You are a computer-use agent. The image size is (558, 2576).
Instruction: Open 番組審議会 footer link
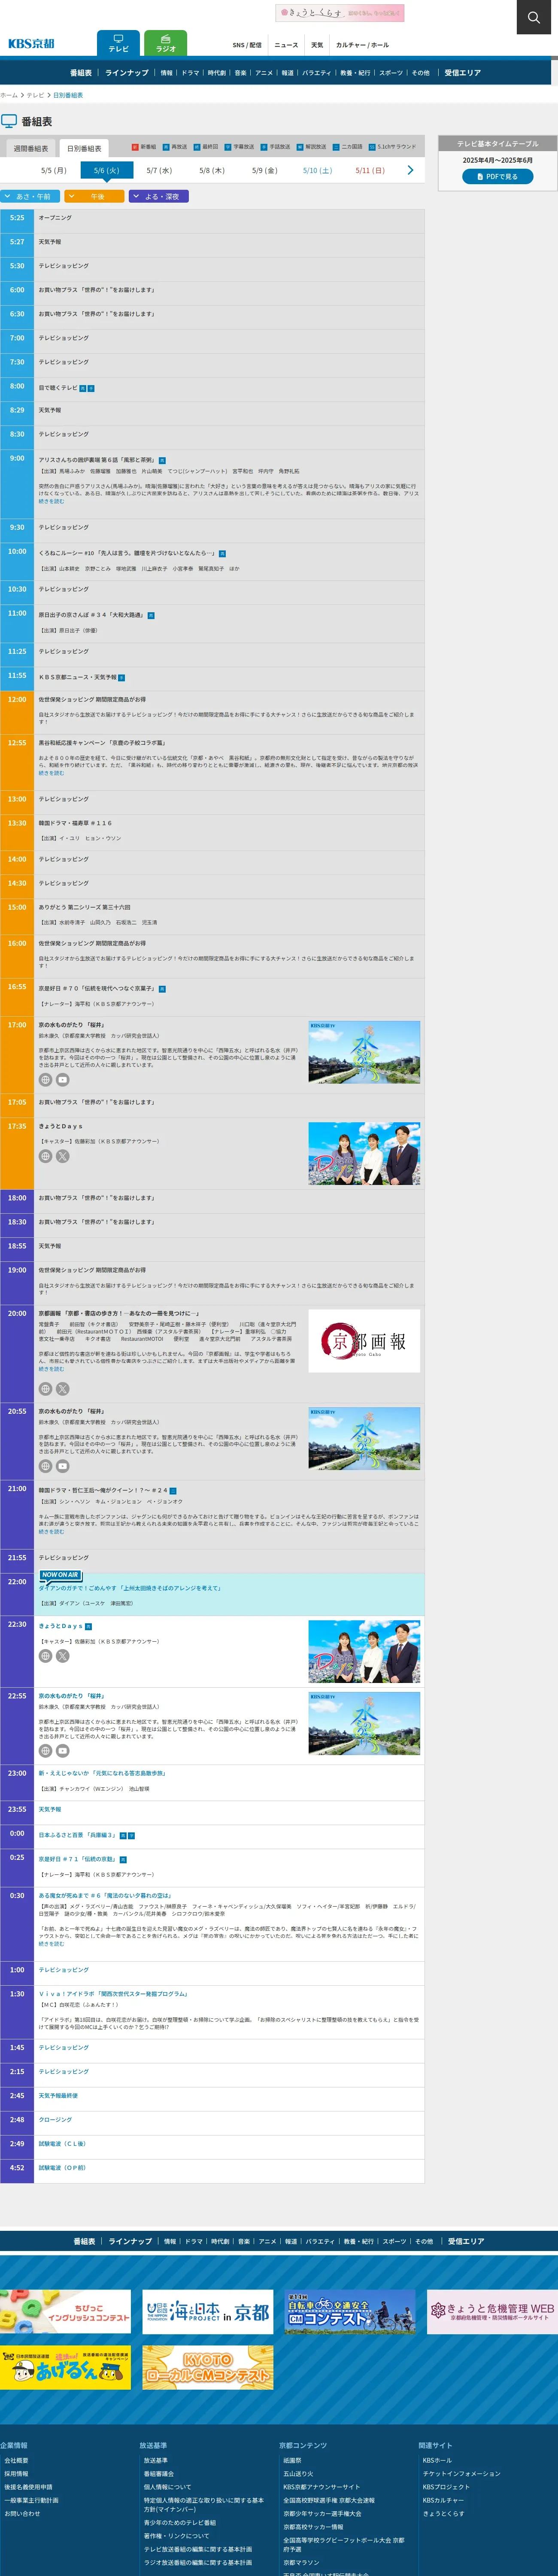[158, 2474]
